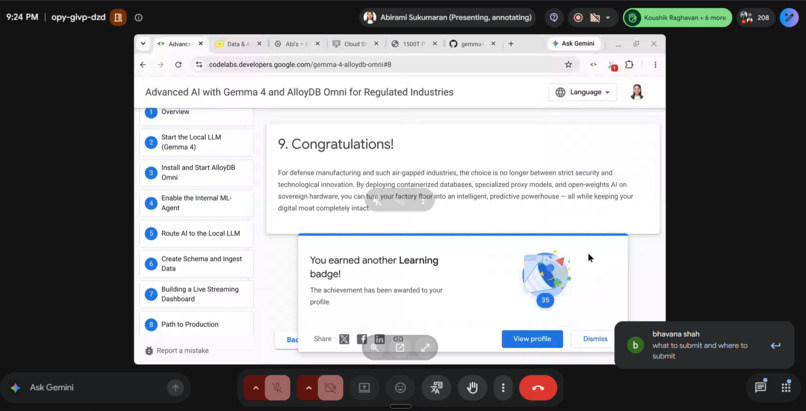Unmute the microphone in Meet controls
The height and width of the screenshot is (411, 806).
click(278, 388)
